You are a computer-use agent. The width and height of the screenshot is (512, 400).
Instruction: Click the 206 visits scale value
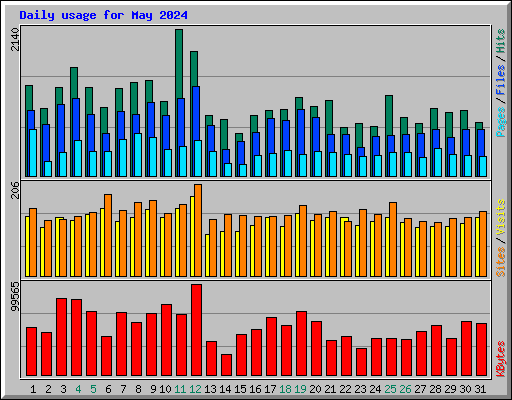(15, 190)
